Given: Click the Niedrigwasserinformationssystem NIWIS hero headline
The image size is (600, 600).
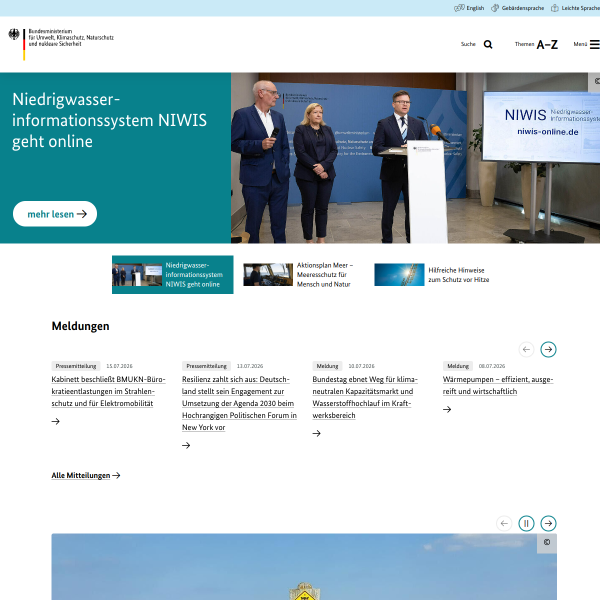Looking at the screenshot, I should pyautogui.click(x=109, y=121).
